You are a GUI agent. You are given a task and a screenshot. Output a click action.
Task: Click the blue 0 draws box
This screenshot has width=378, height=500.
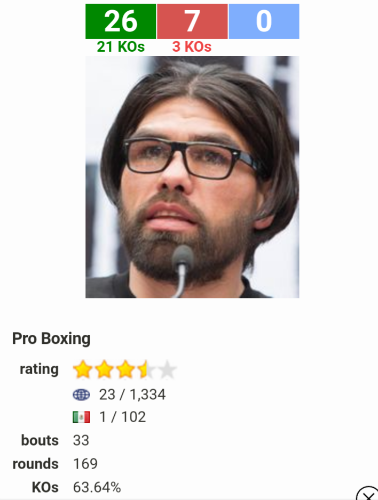[x=264, y=21]
